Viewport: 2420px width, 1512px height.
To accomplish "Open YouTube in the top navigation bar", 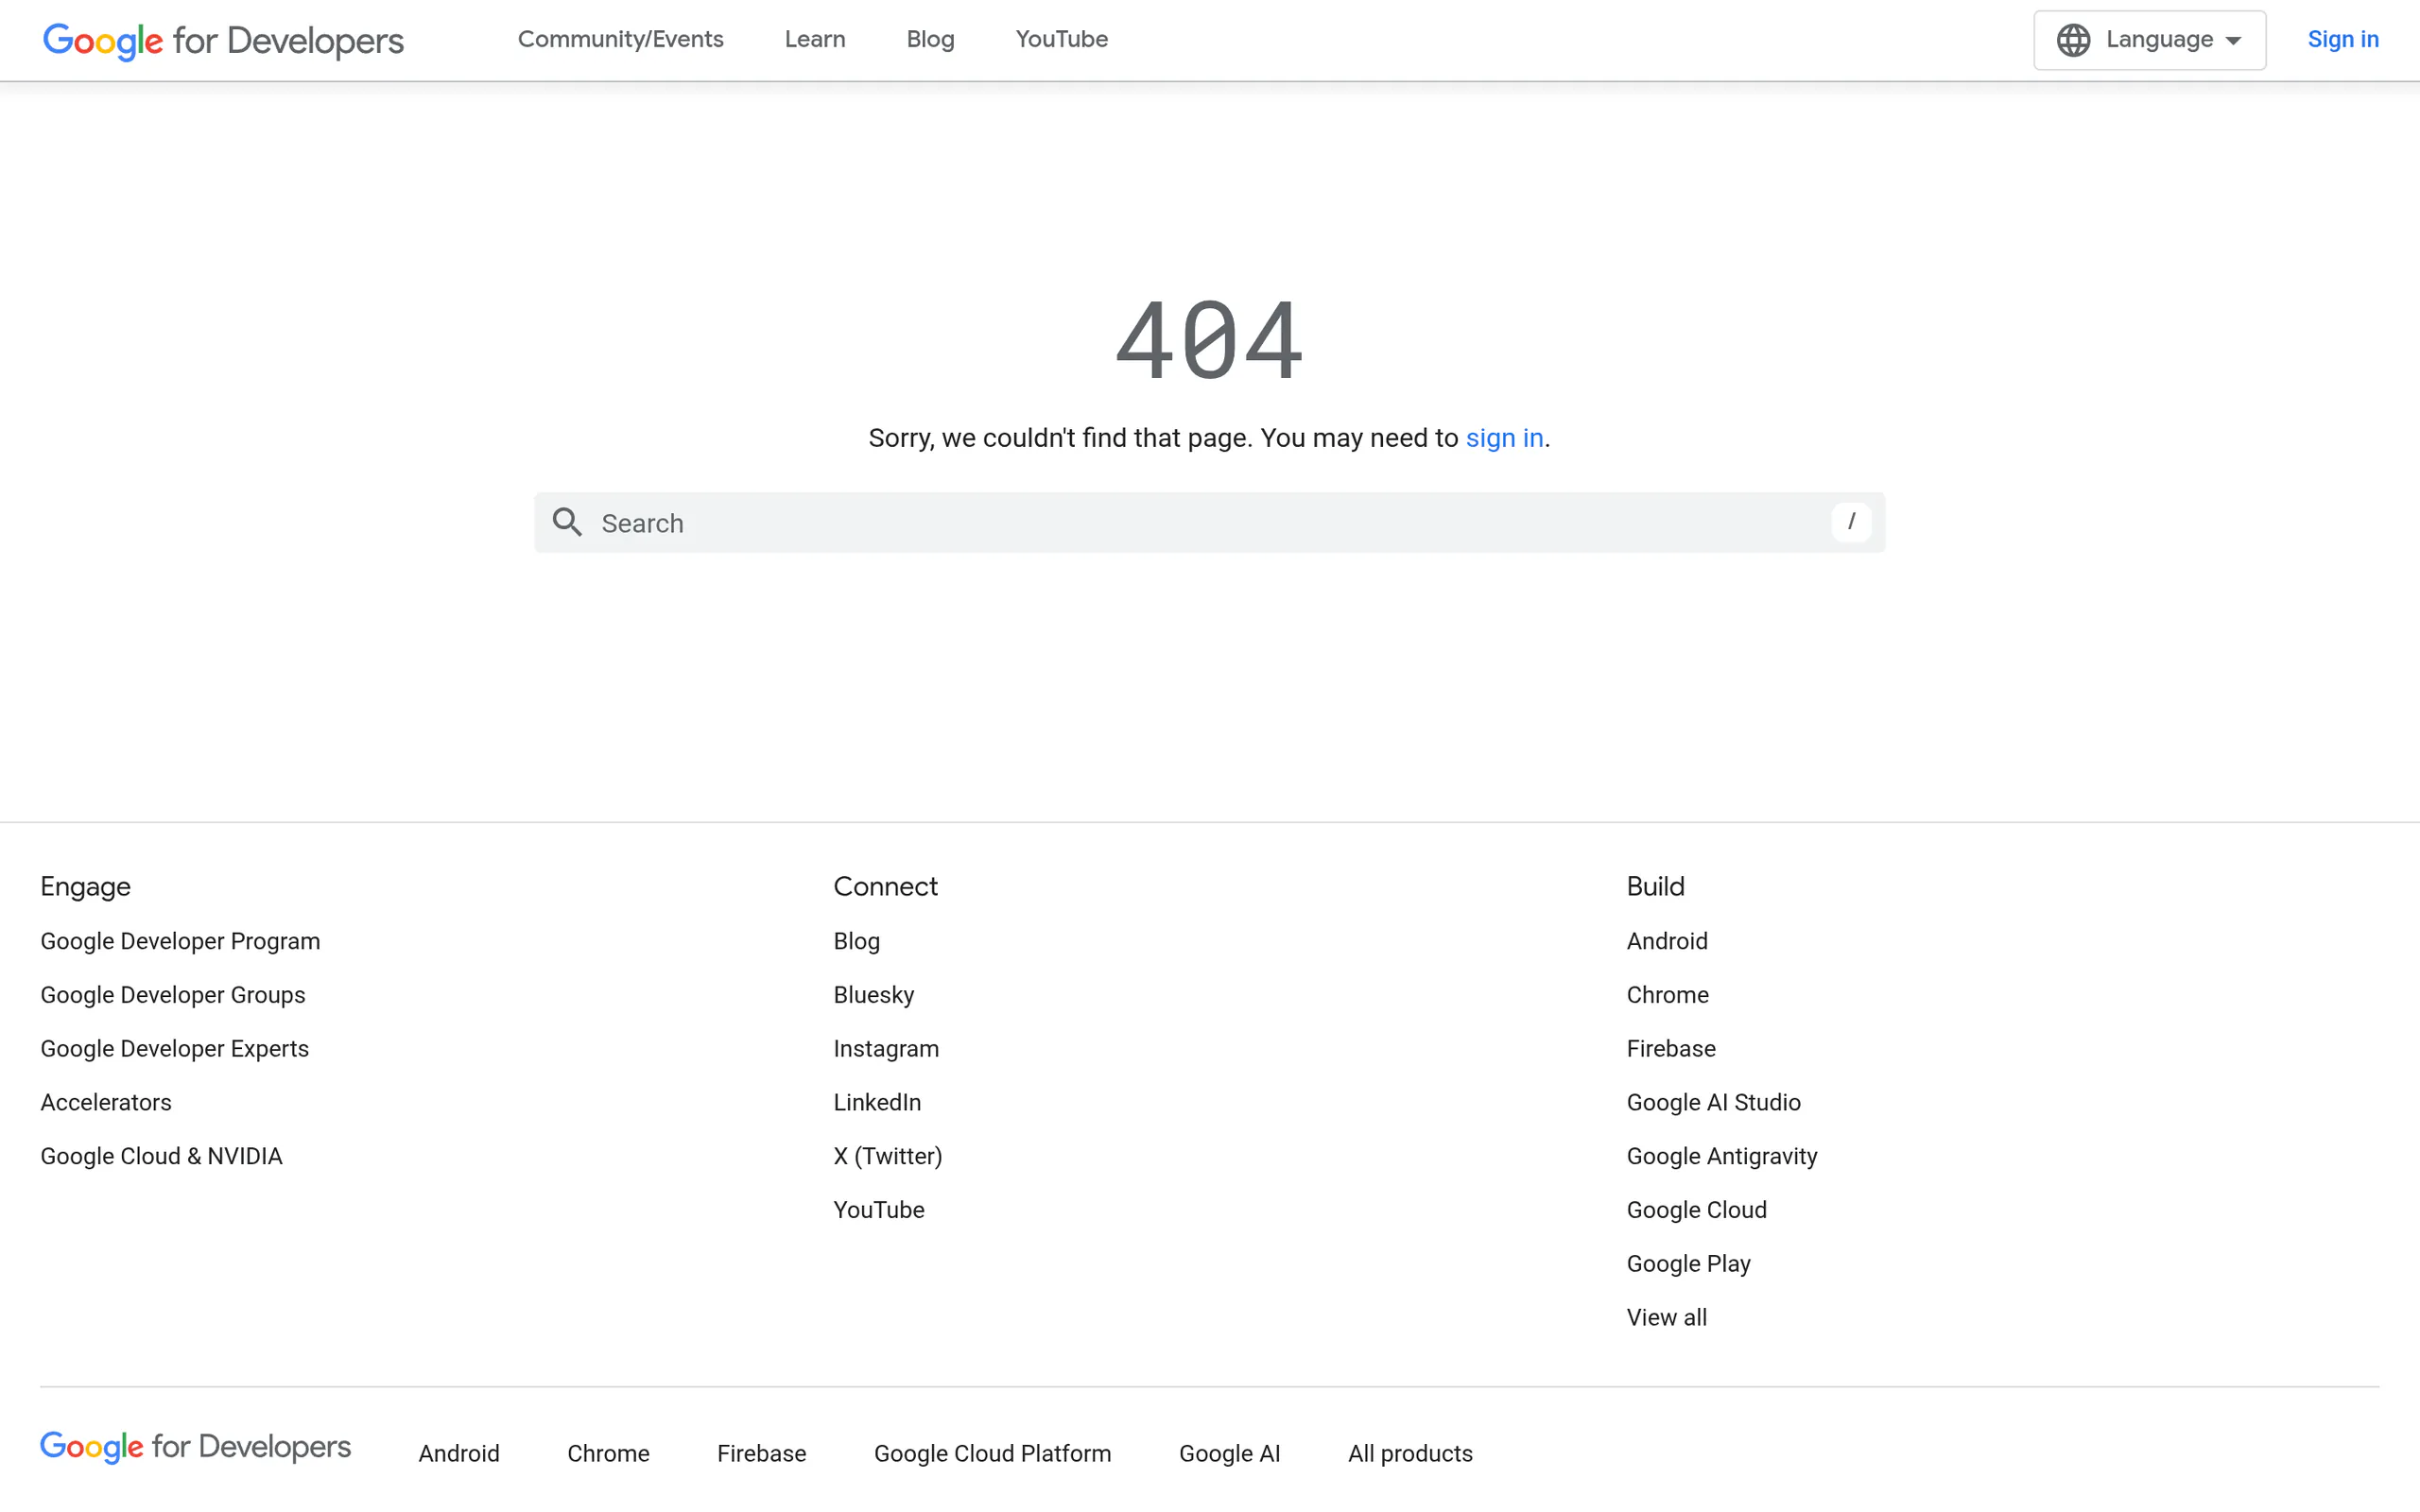I will 1061,39.
